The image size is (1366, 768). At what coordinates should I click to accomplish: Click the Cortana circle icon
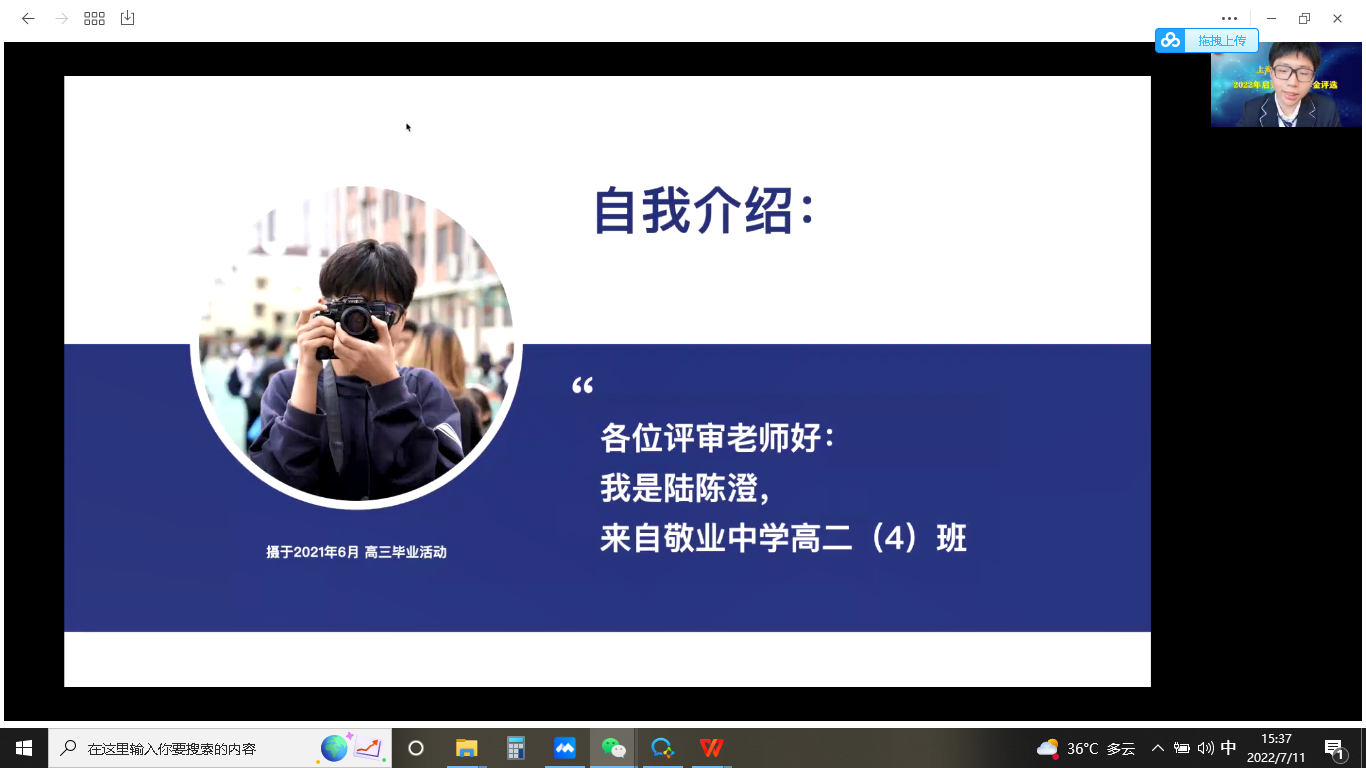[416, 748]
